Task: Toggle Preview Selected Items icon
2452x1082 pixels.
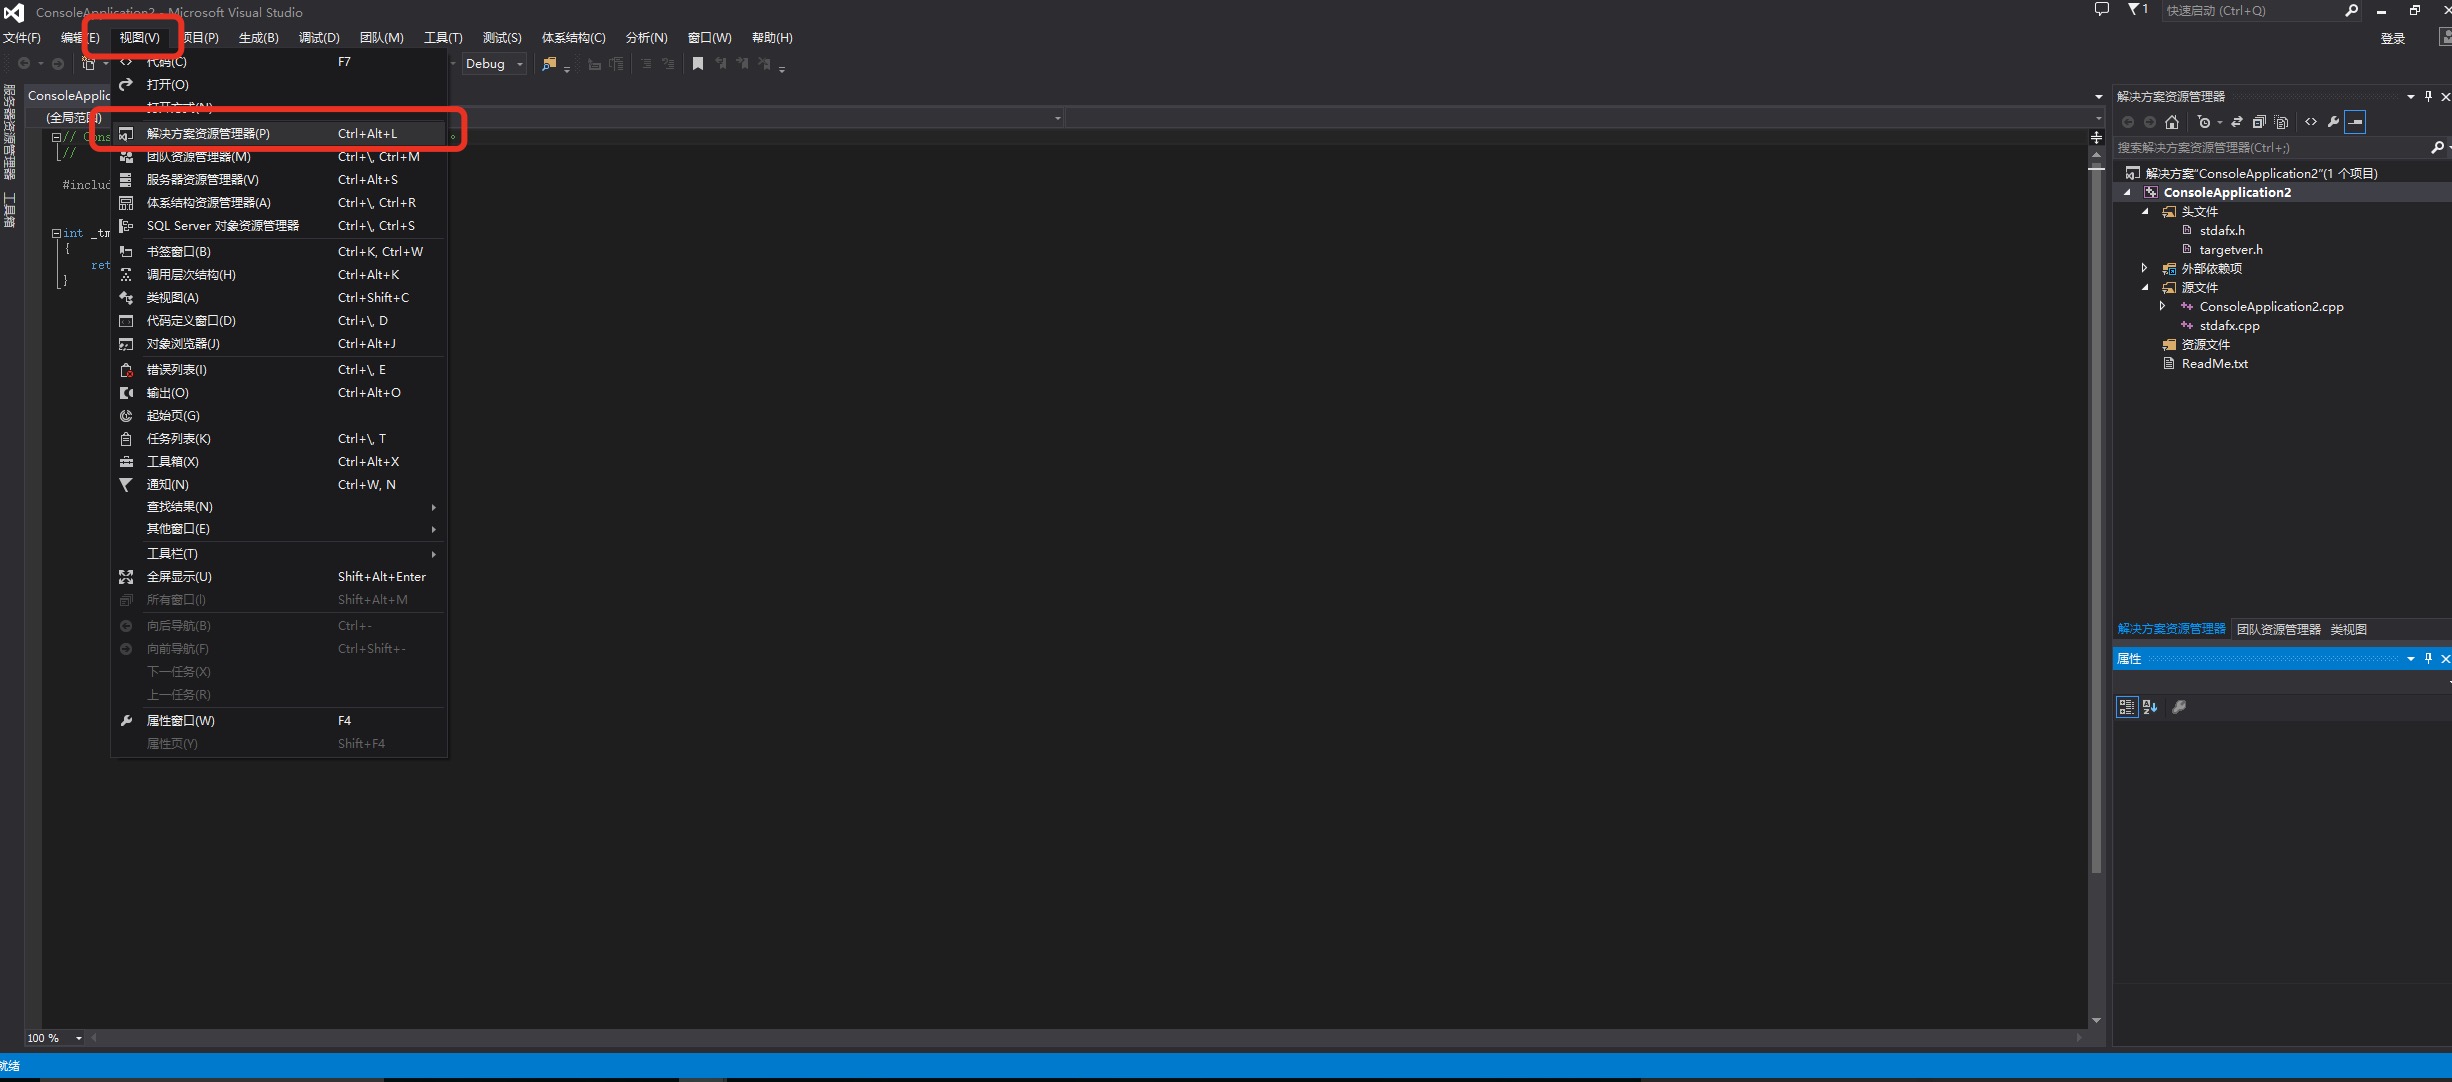Action: 2356,122
